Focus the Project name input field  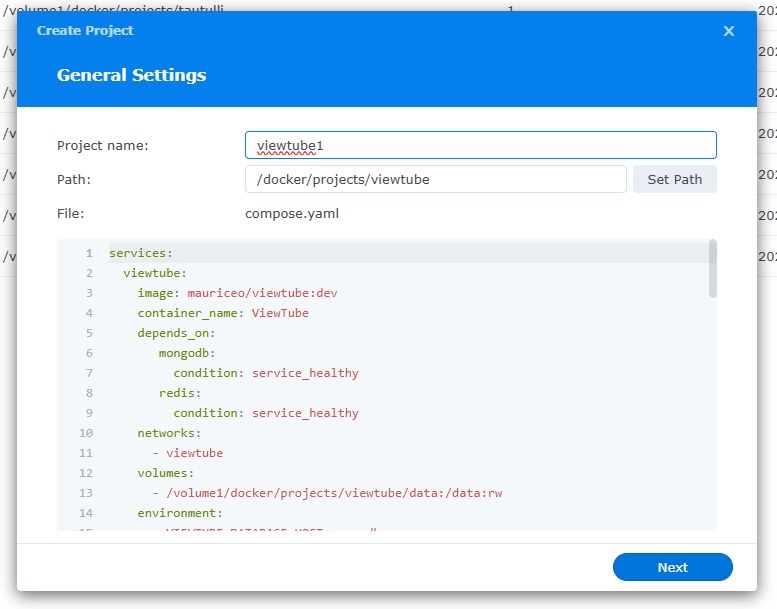[x=481, y=145]
